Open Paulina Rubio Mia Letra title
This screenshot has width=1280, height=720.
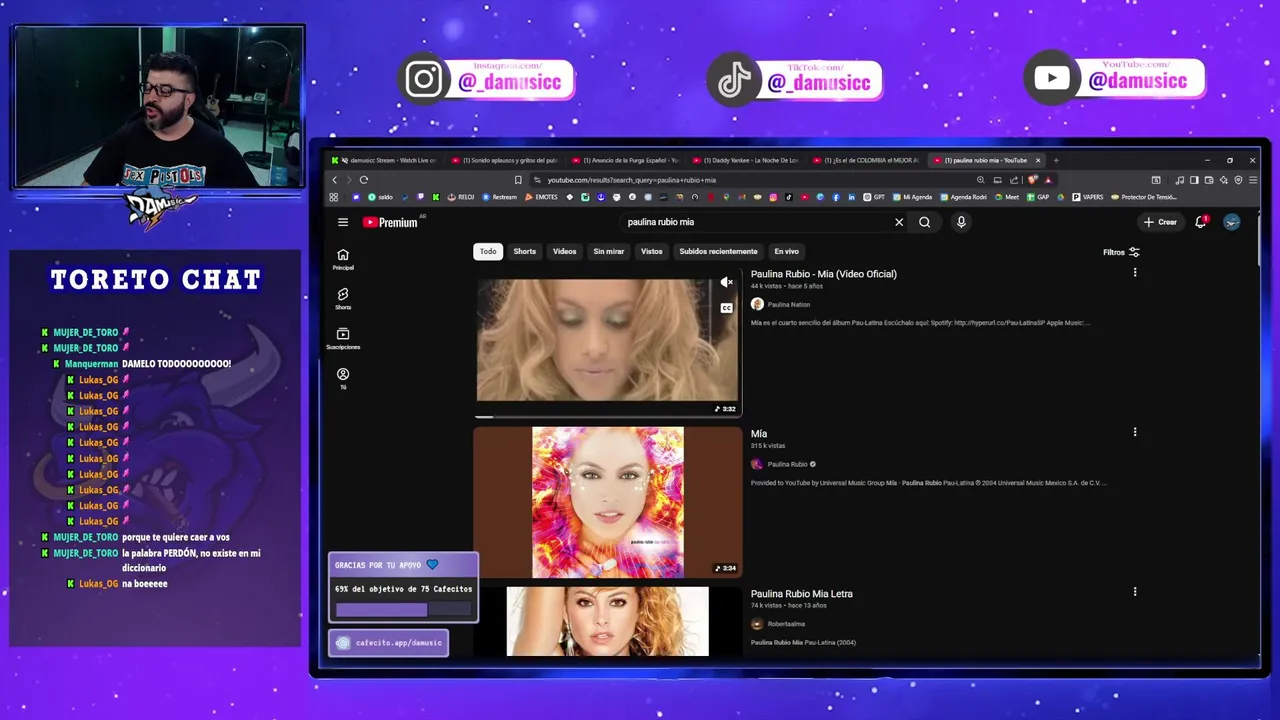pos(802,594)
